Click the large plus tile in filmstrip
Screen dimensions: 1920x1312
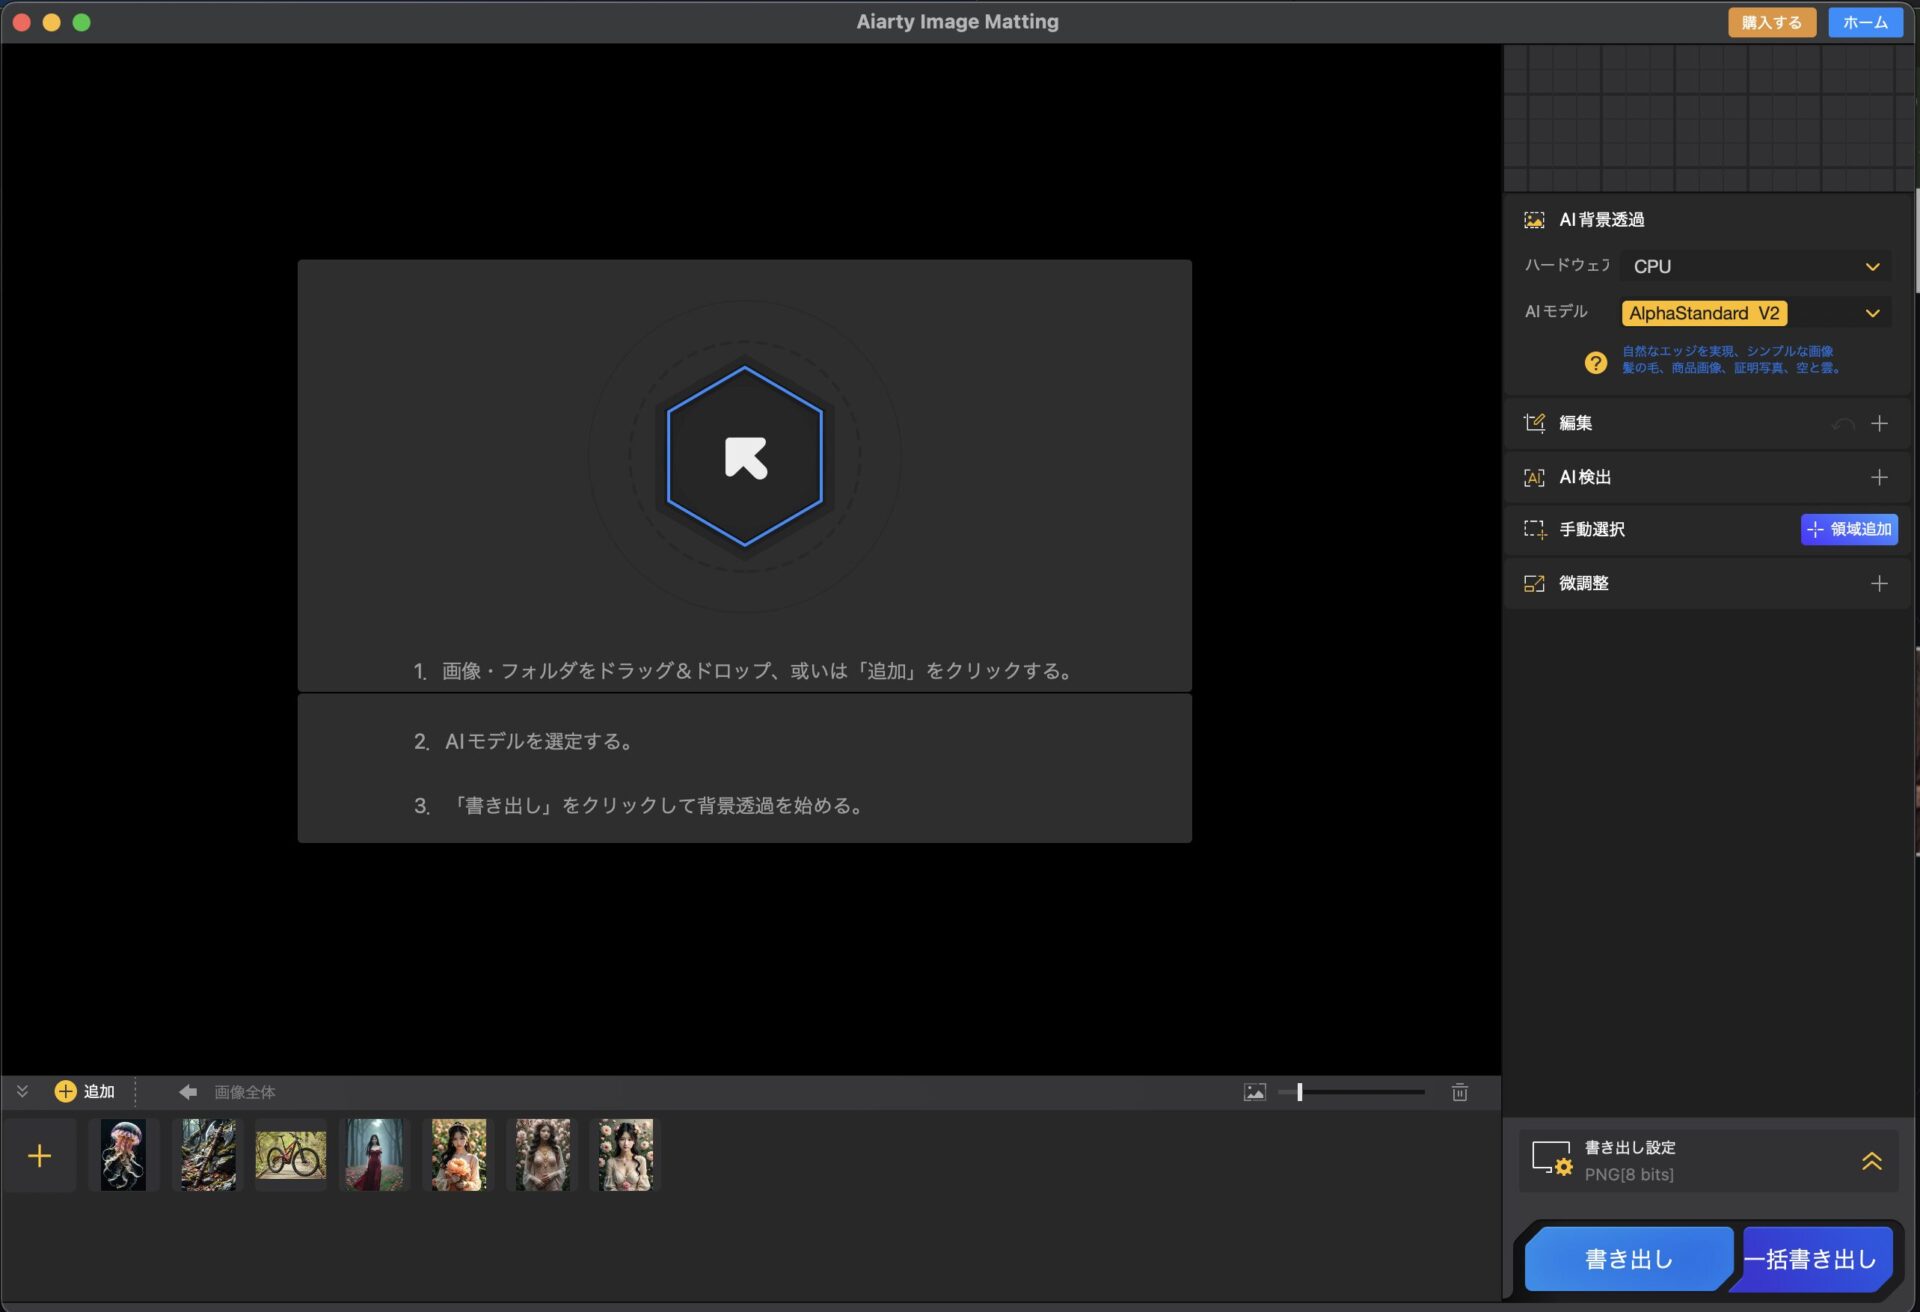click(x=39, y=1156)
